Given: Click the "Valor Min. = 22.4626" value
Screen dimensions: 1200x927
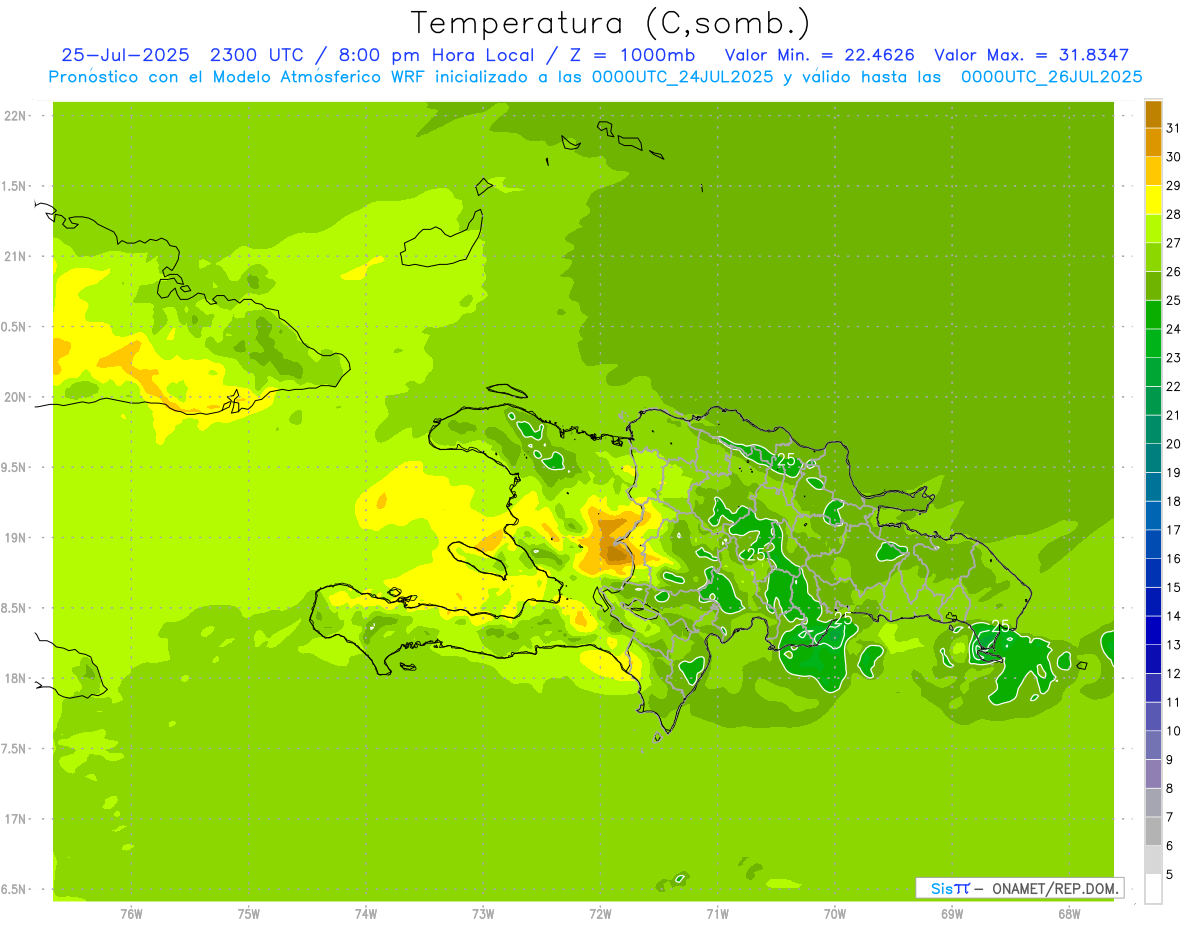Looking at the screenshot, I should 819,55.
